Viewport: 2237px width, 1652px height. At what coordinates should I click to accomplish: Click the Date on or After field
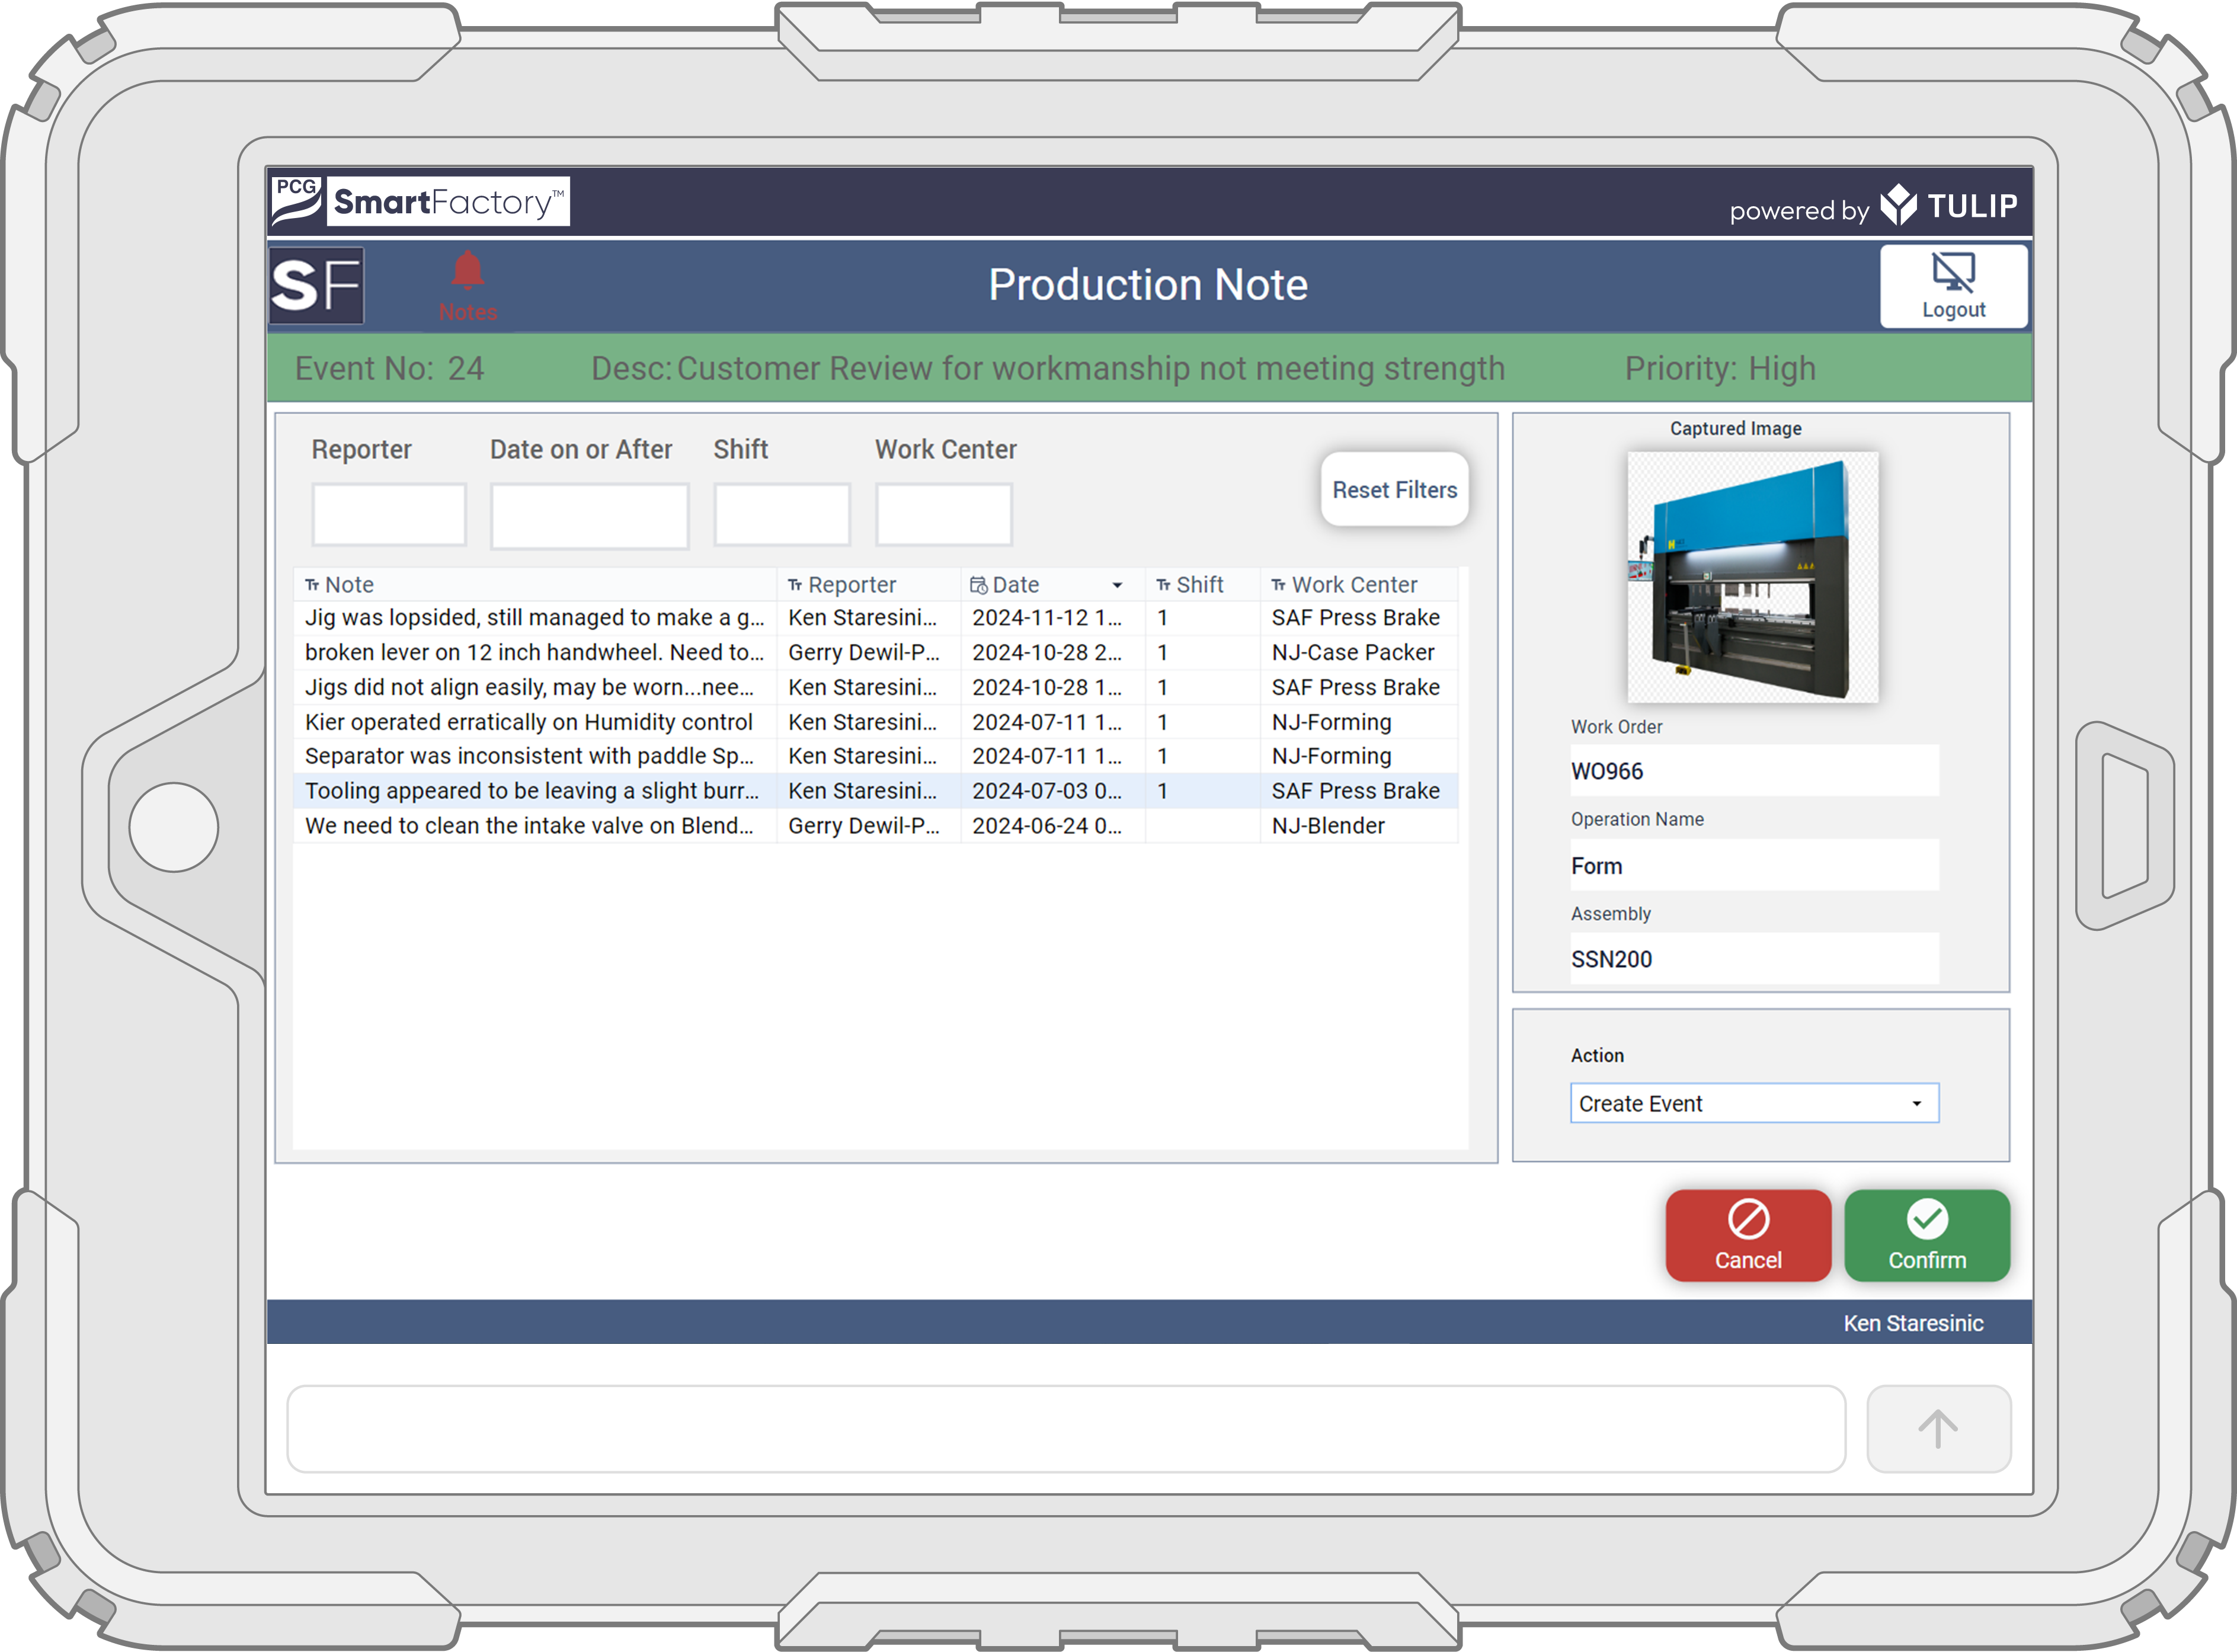589,515
